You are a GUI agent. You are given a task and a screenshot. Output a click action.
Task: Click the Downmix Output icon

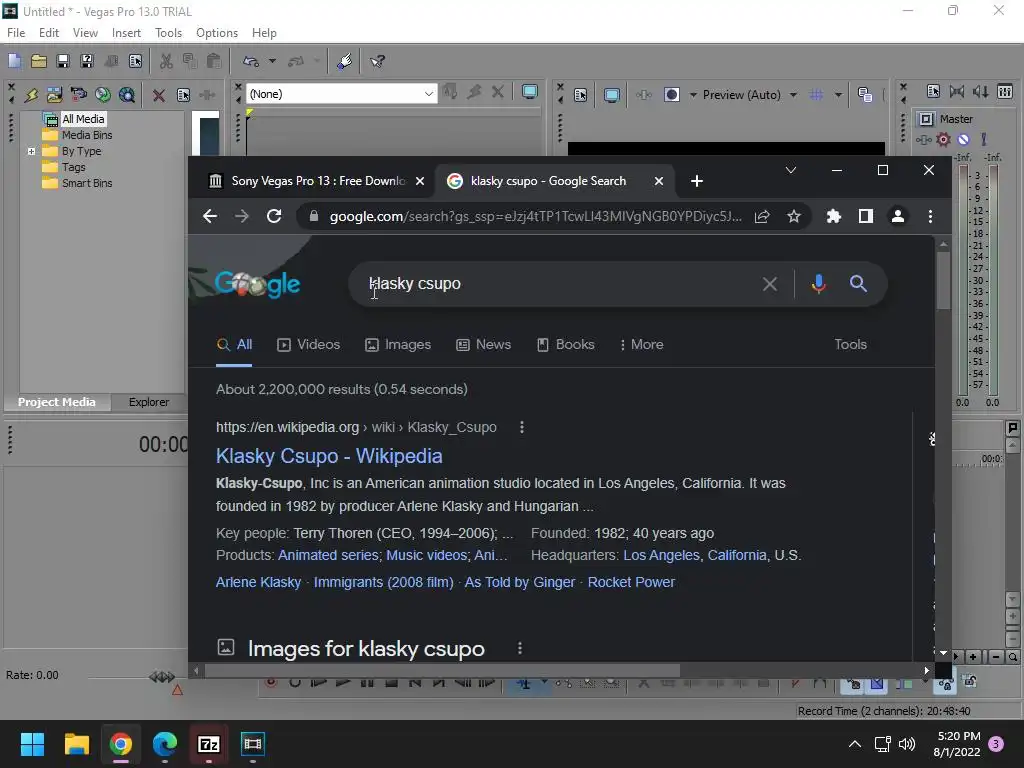click(957, 91)
